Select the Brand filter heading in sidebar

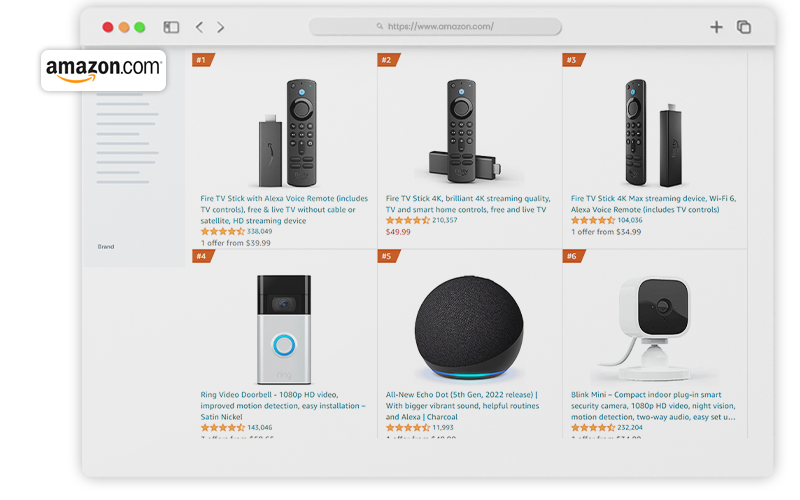click(106, 246)
